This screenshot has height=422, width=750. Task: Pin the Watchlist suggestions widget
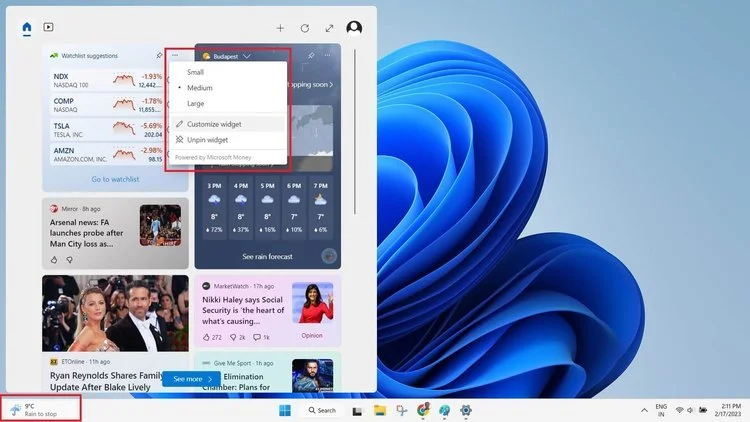159,56
